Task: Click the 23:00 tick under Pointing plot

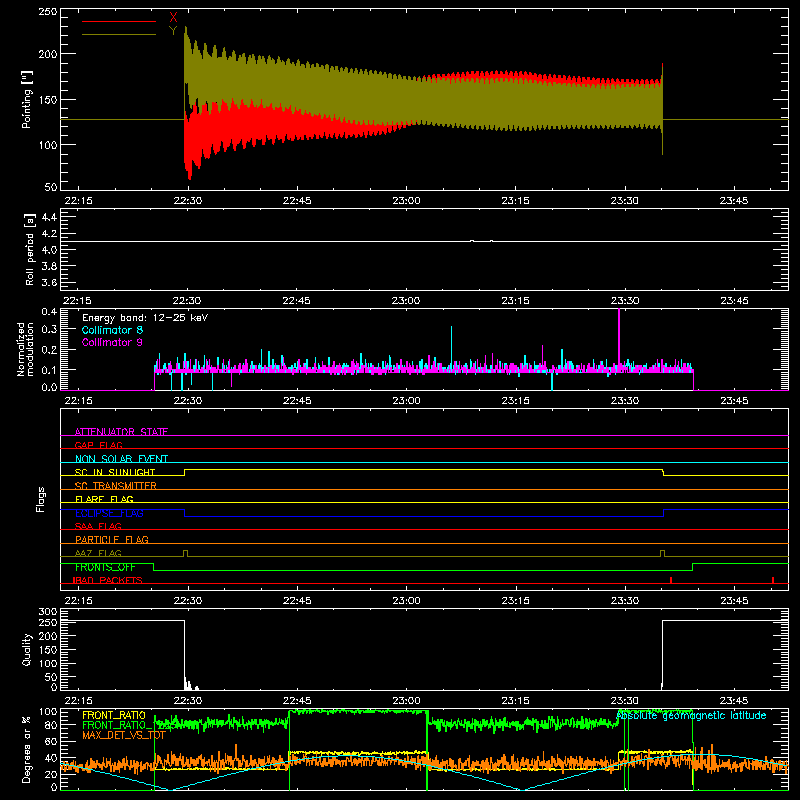Action: [406, 201]
